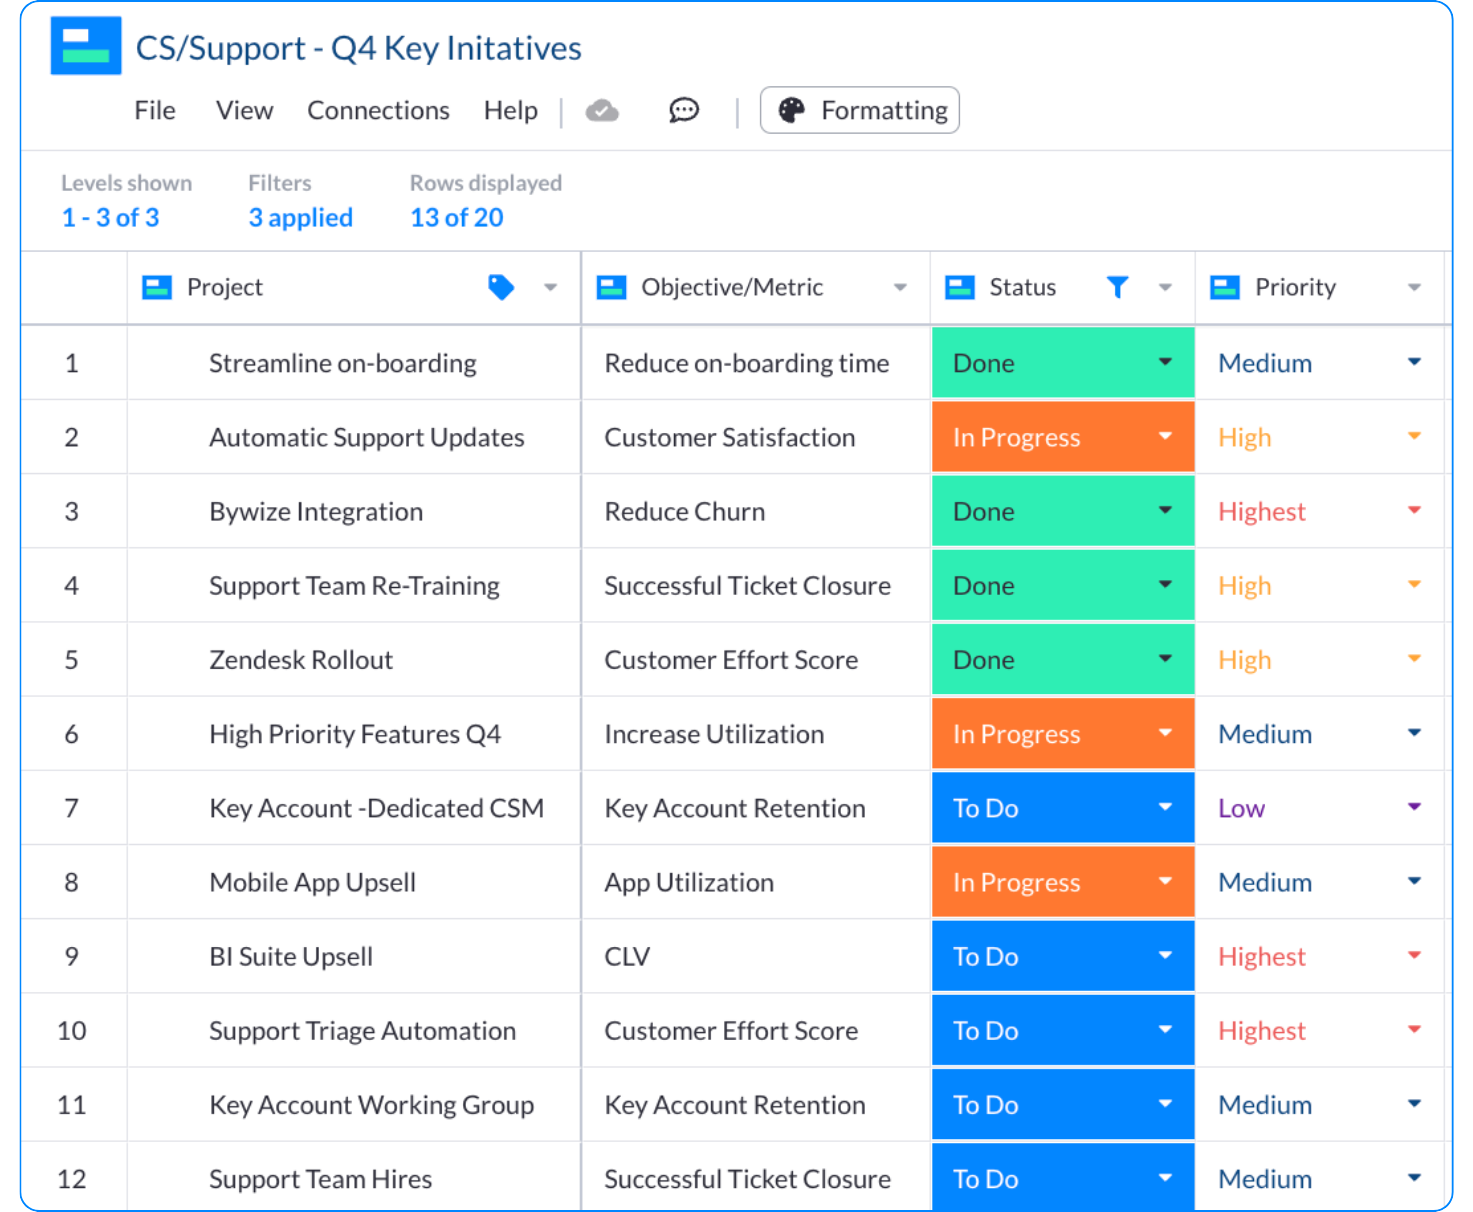
Task: Select the Mobile App Upsell project cell
Action: click(354, 882)
